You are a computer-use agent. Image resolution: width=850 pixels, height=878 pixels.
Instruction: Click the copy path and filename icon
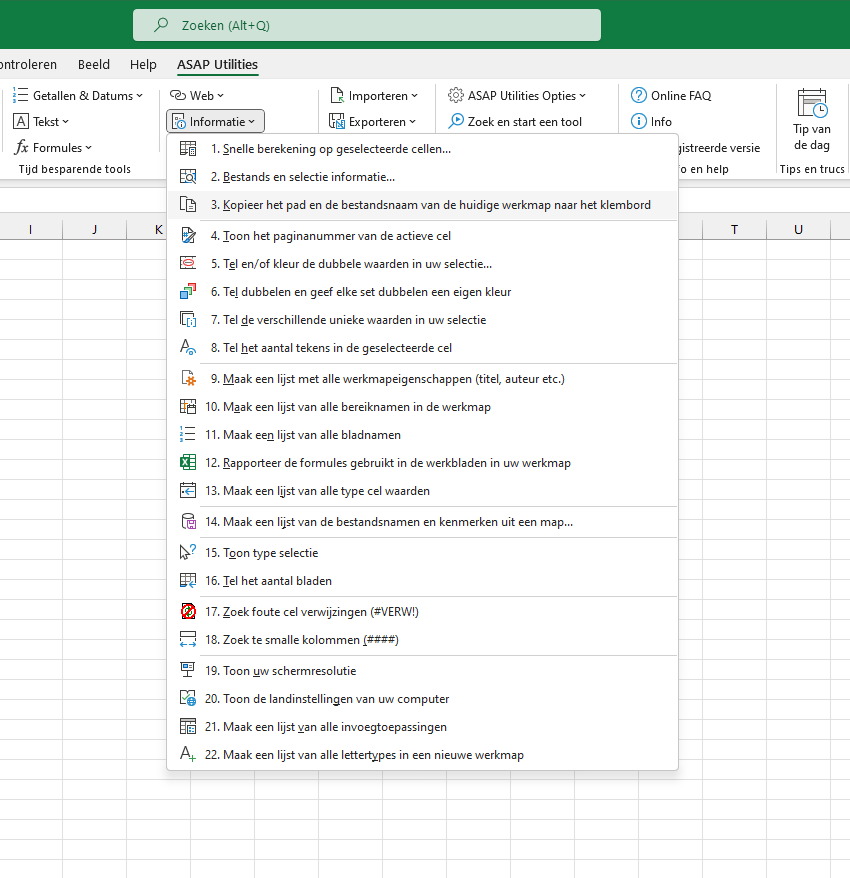[188, 205]
